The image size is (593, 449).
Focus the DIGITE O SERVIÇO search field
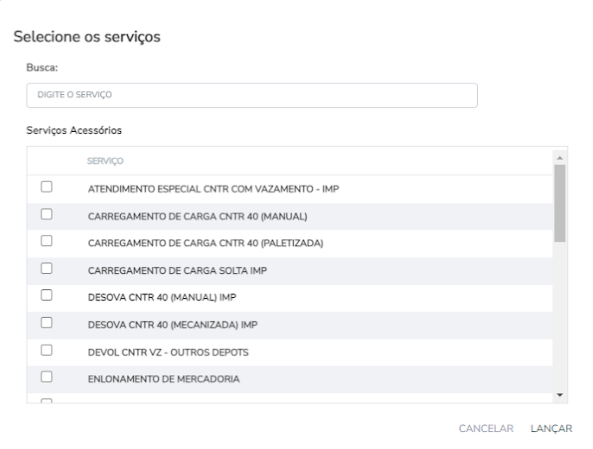(x=252, y=95)
